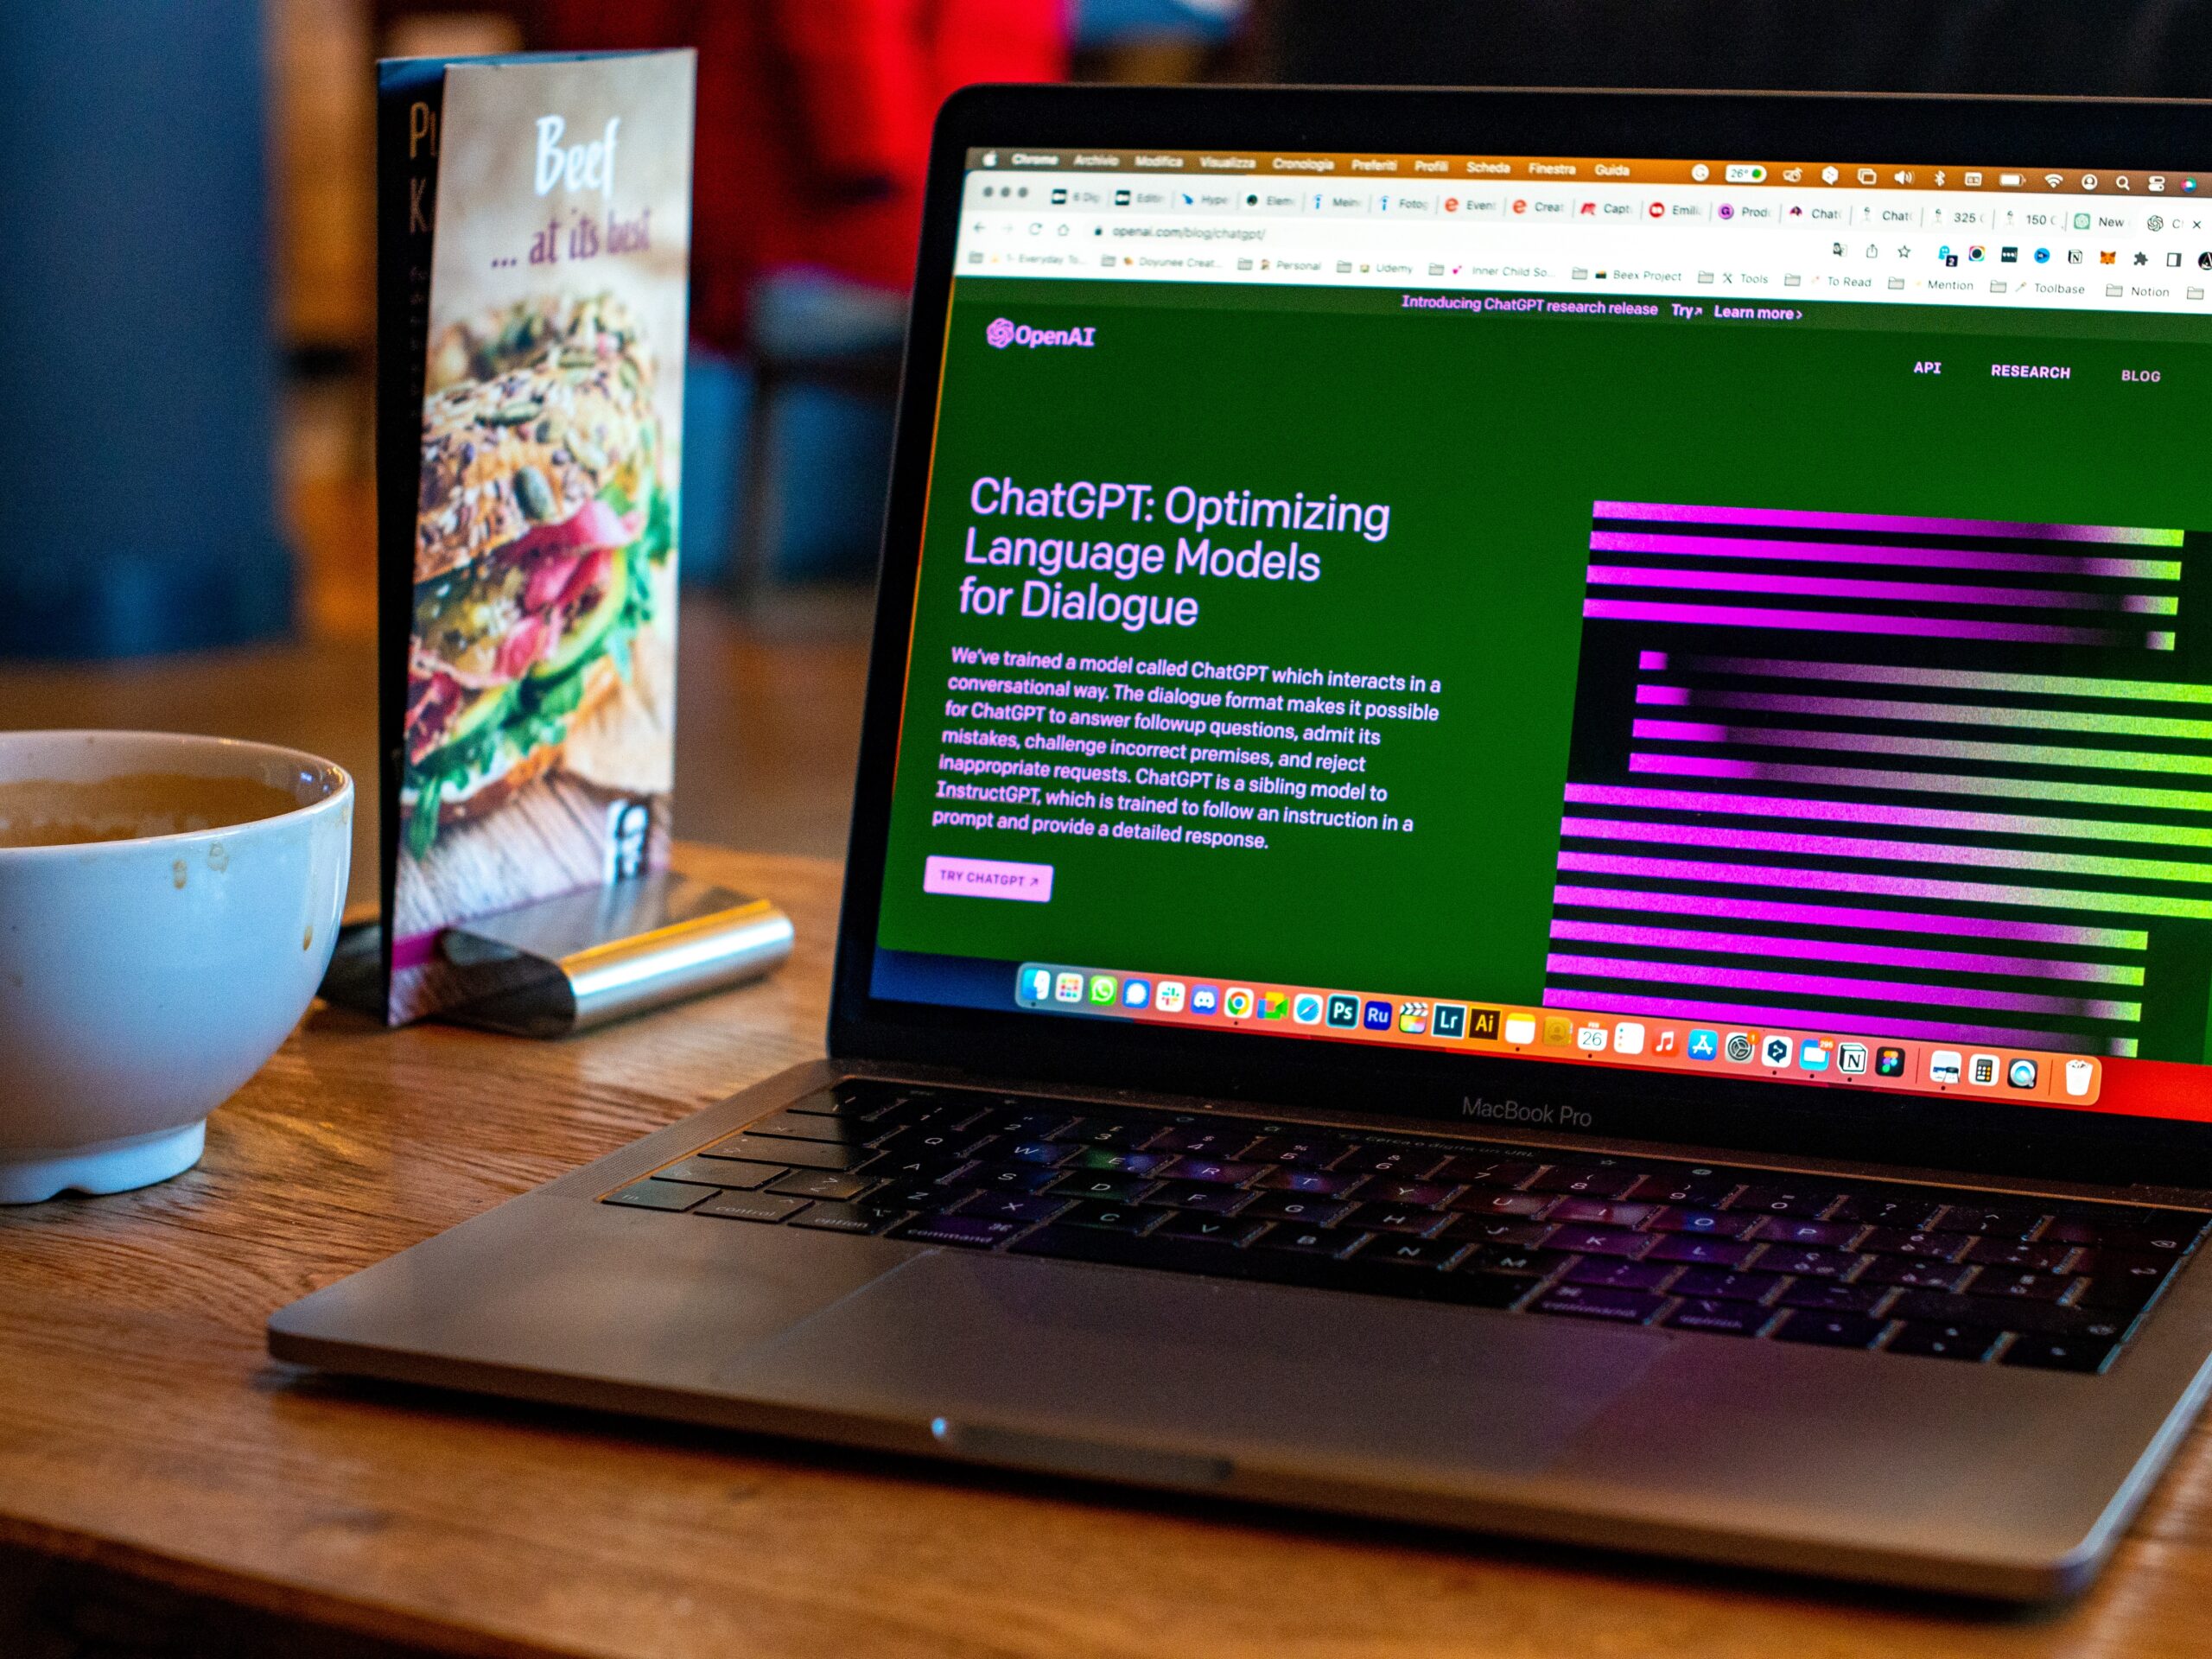This screenshot has width=2212, height=1659.
Task: Click the browser reload page button
Action: (1045, 228)
